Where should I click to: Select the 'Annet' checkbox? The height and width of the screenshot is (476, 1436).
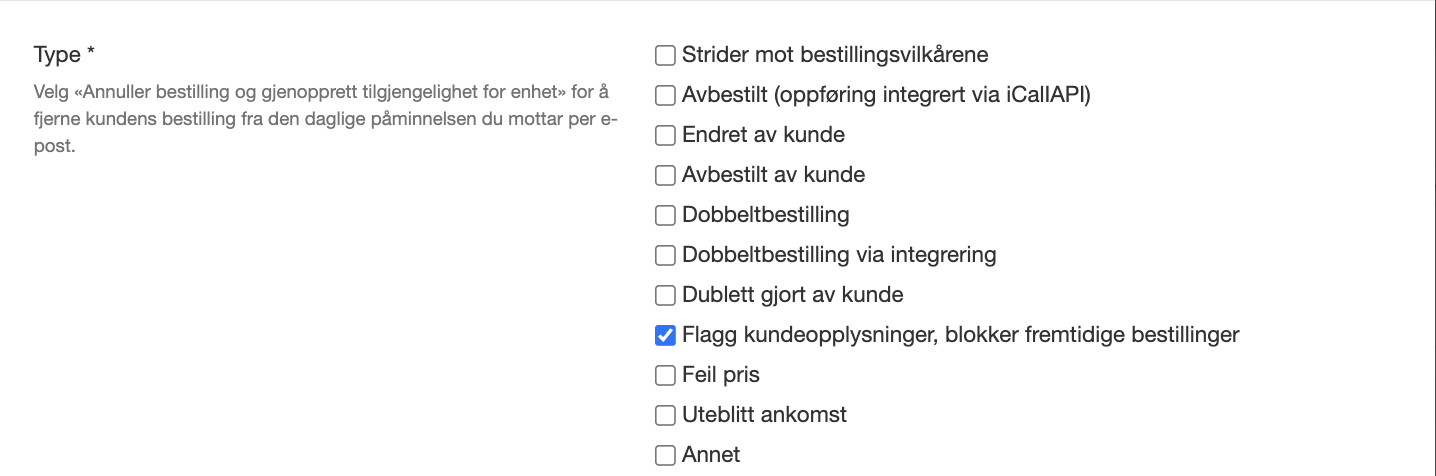[x=665, y=455]
